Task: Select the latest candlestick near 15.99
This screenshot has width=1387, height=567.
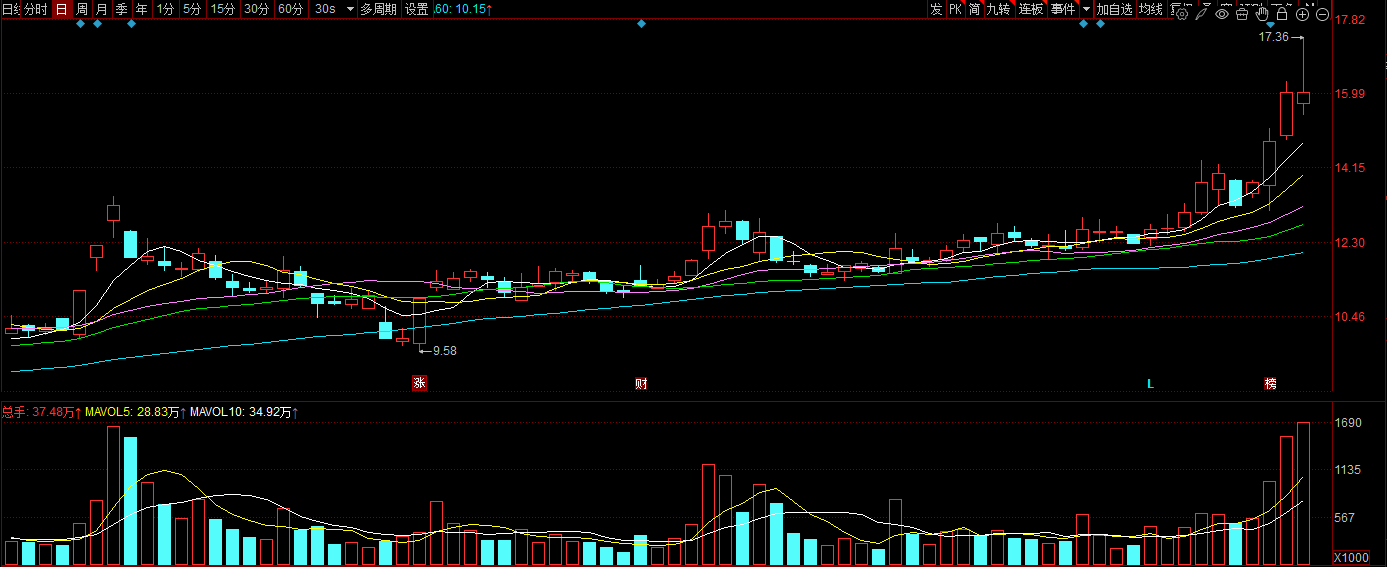Action: point(1303,97)
